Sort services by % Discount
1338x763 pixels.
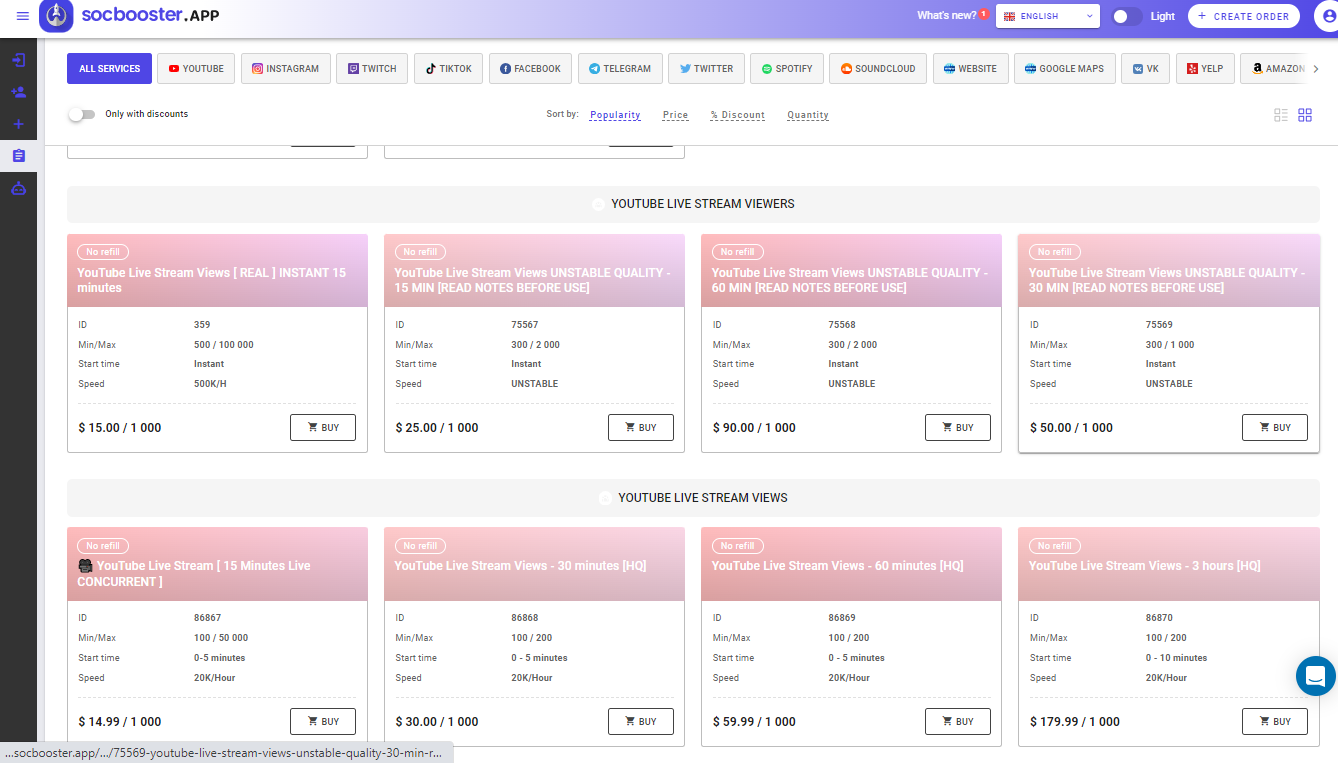[x=738, y=115]
